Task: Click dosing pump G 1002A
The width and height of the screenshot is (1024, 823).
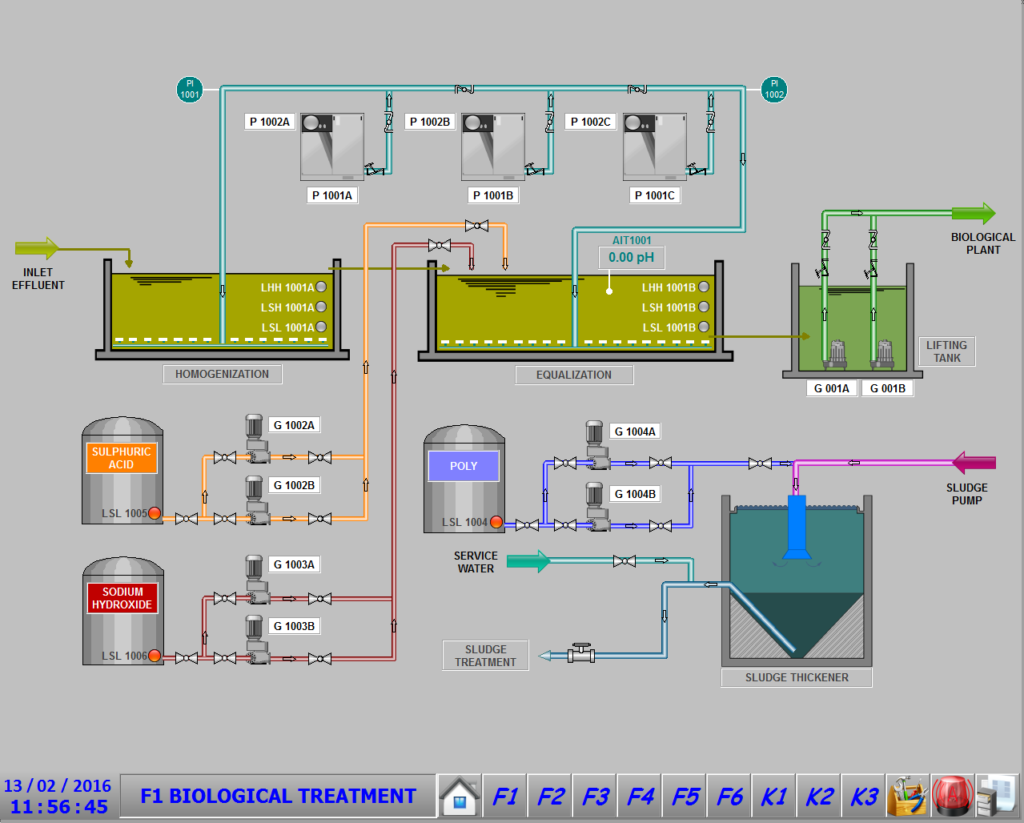Action: tap(257, 438)
